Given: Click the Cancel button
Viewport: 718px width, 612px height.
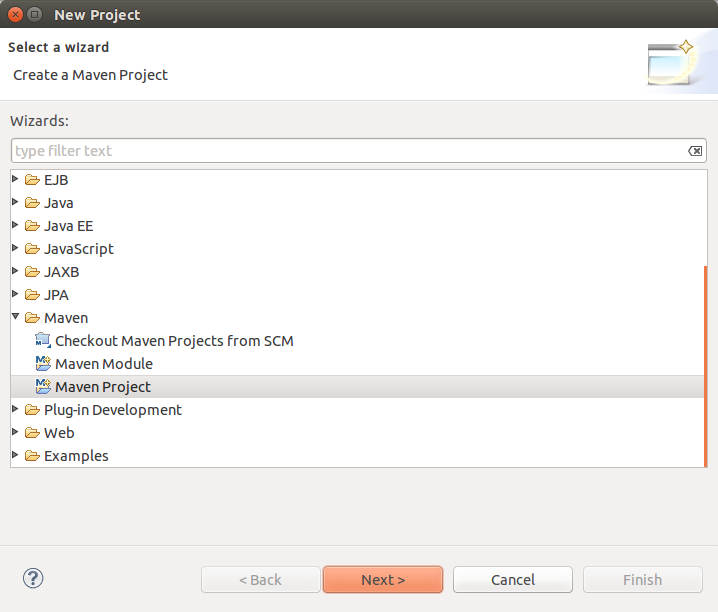Looking at the screenshot, I should 513,580.
